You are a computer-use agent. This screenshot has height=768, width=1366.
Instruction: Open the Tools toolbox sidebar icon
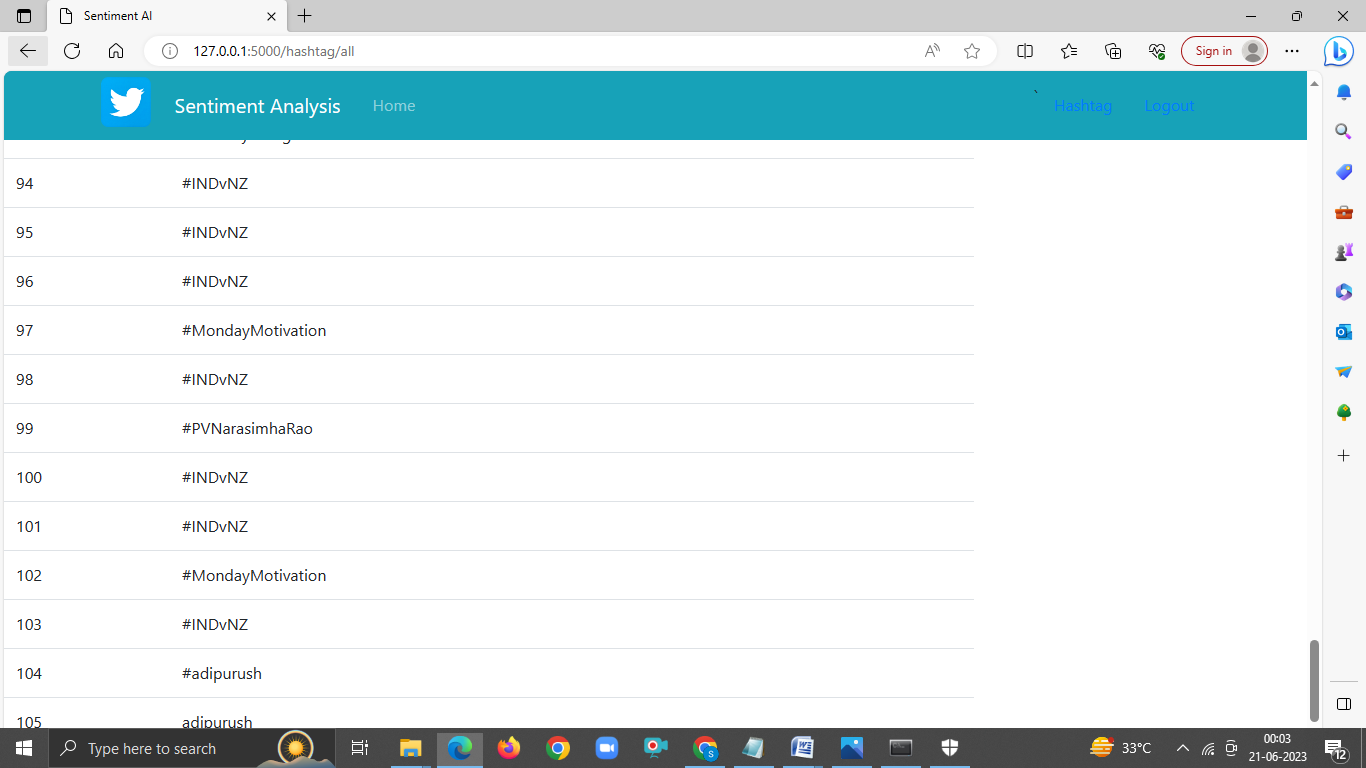[x=1343, y=211]
